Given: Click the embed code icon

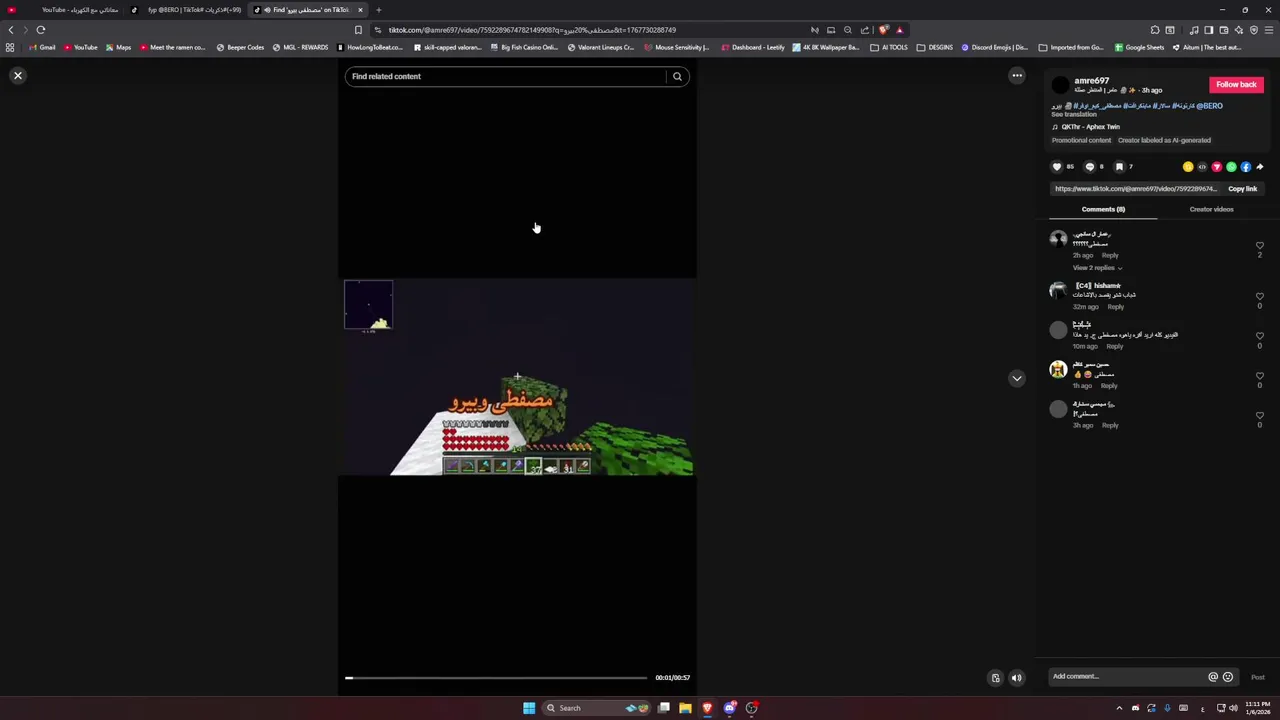Looking at the screenshot, I should (x=1202, y=167).
